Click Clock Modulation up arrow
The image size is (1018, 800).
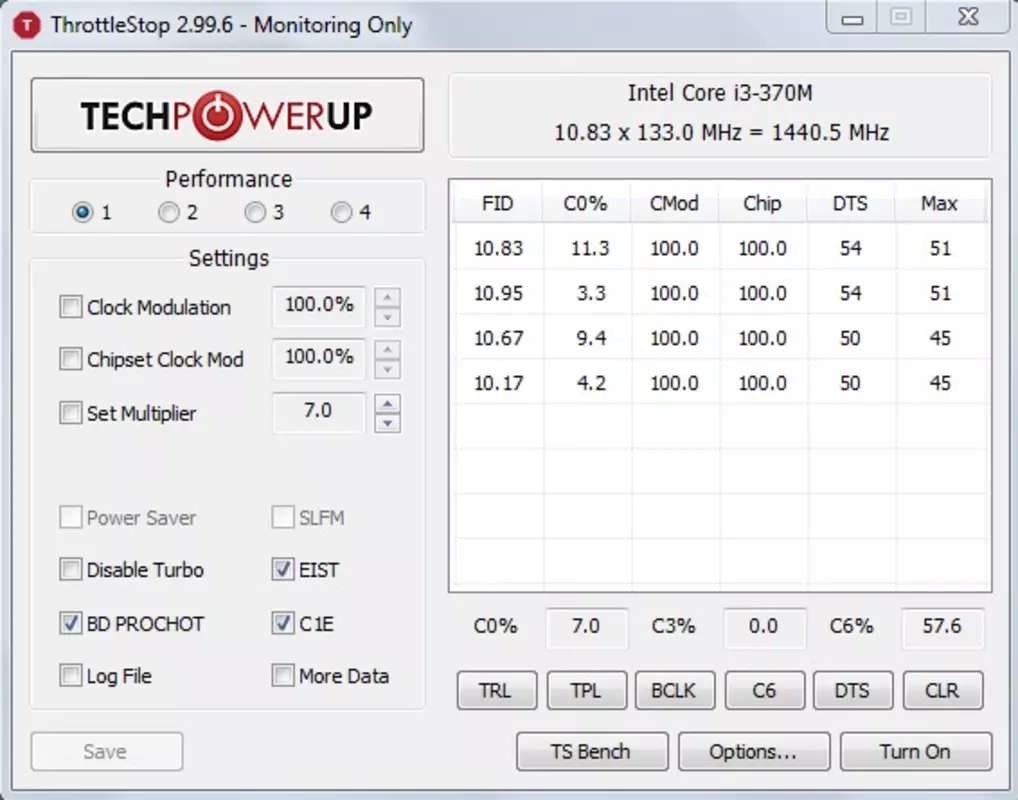(x=388, y=297)
